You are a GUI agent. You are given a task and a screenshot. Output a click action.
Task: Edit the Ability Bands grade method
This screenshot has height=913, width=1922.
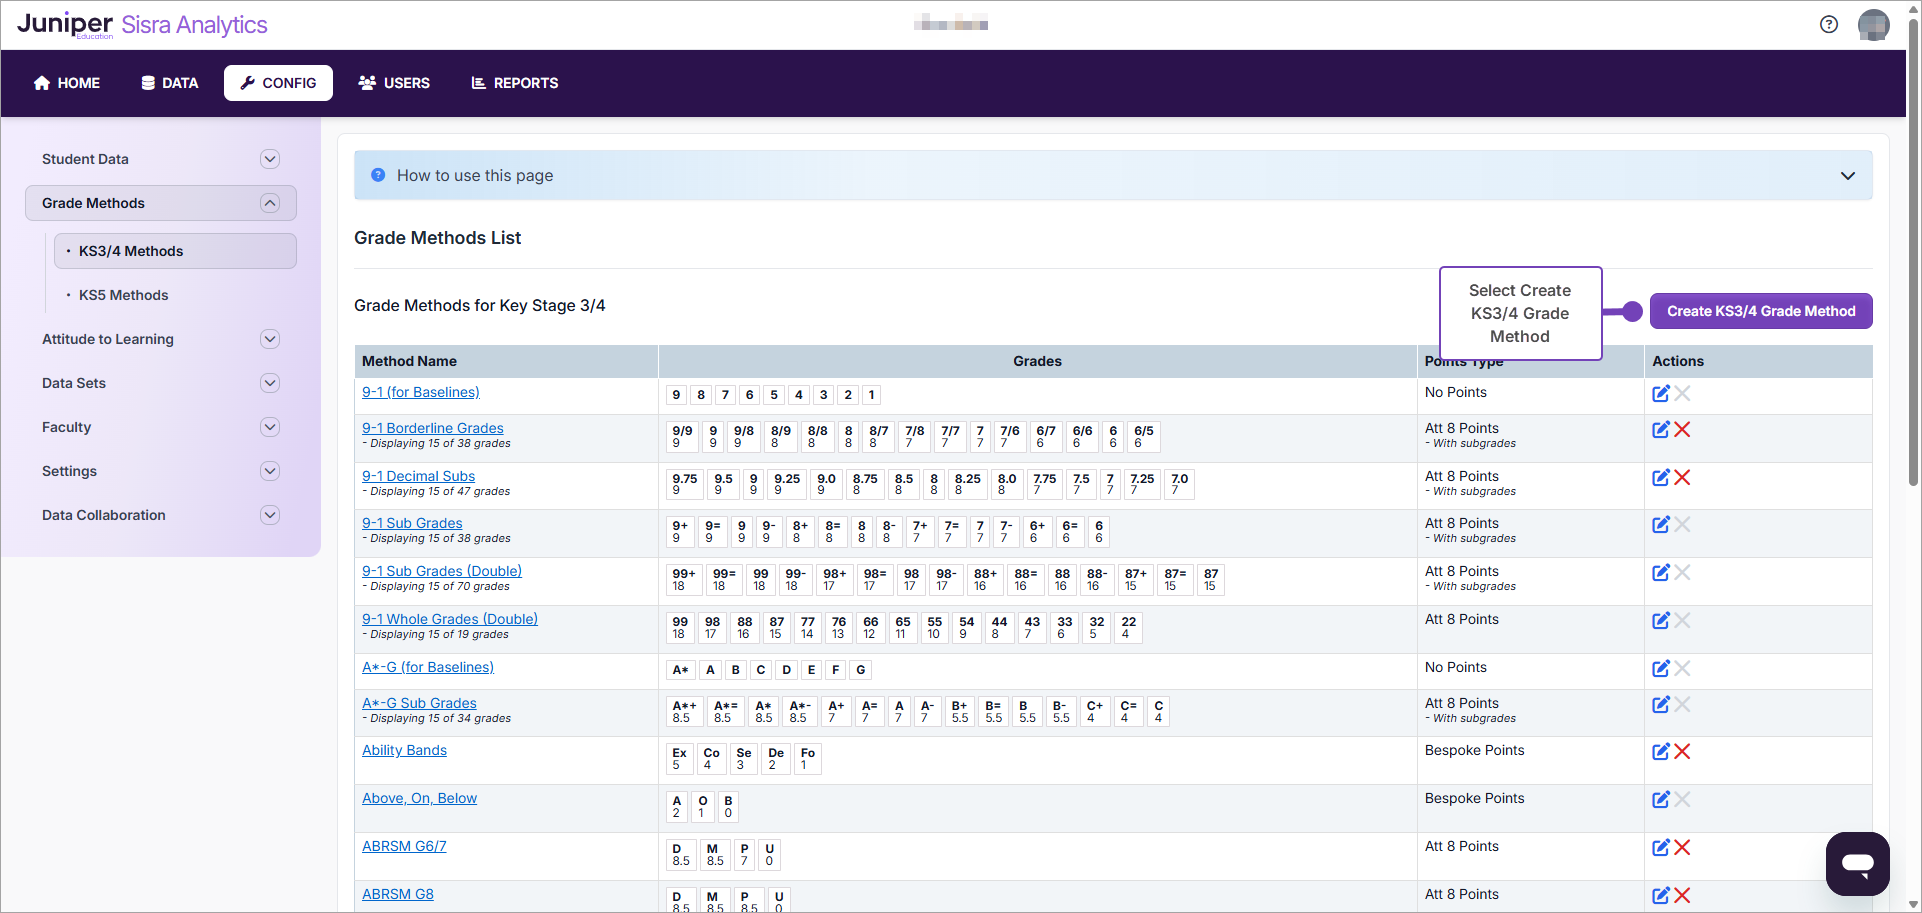[x=1661, y=751]
